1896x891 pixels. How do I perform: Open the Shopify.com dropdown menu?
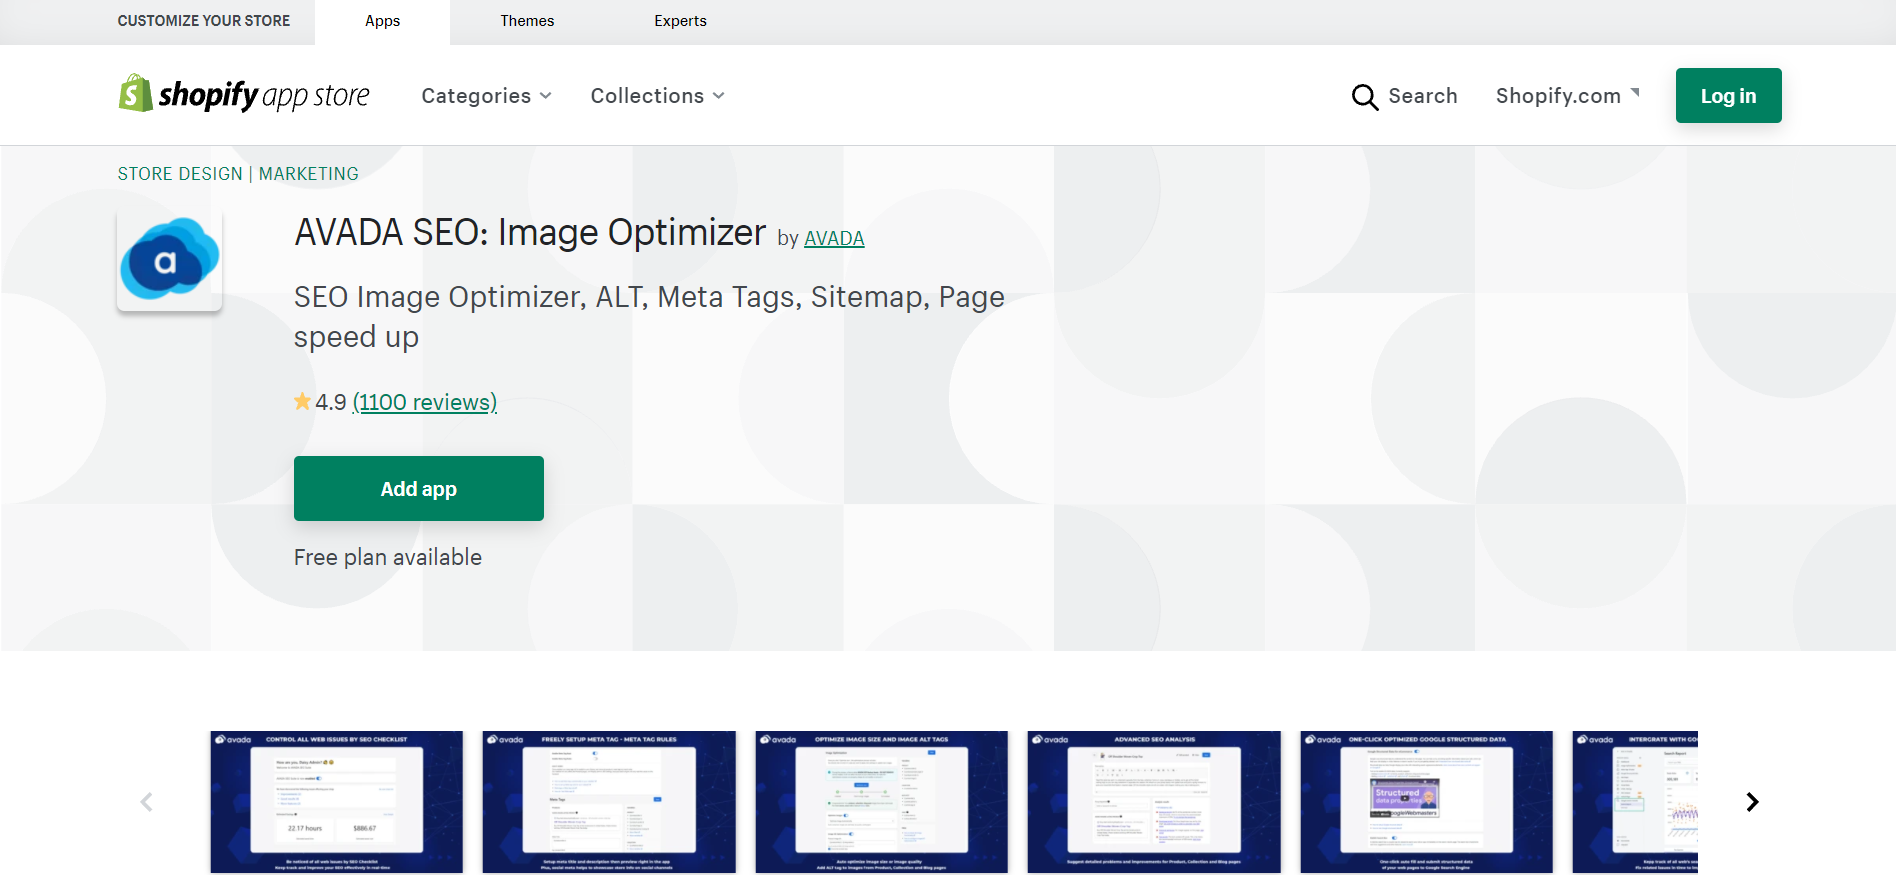coord(1567,96)
